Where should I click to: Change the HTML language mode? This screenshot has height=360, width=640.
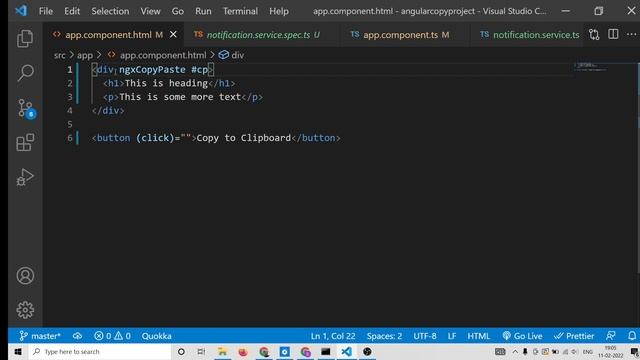[x=478, y=336]
